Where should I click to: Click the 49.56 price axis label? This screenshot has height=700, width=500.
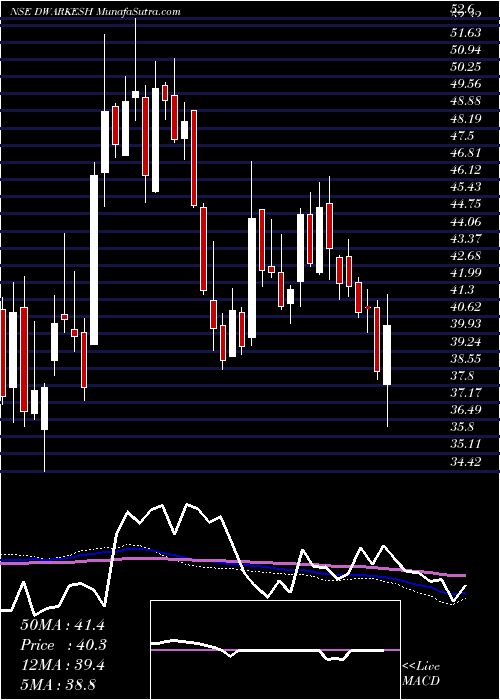(466, 84)
